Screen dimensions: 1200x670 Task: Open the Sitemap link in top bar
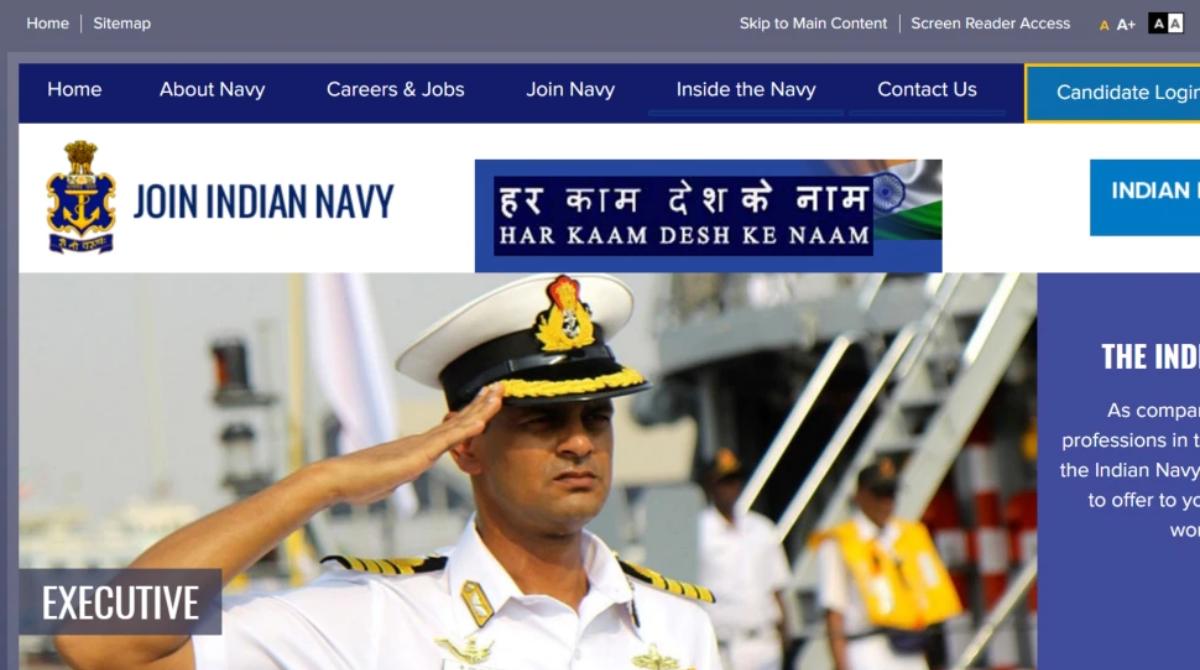coord(122,23)
